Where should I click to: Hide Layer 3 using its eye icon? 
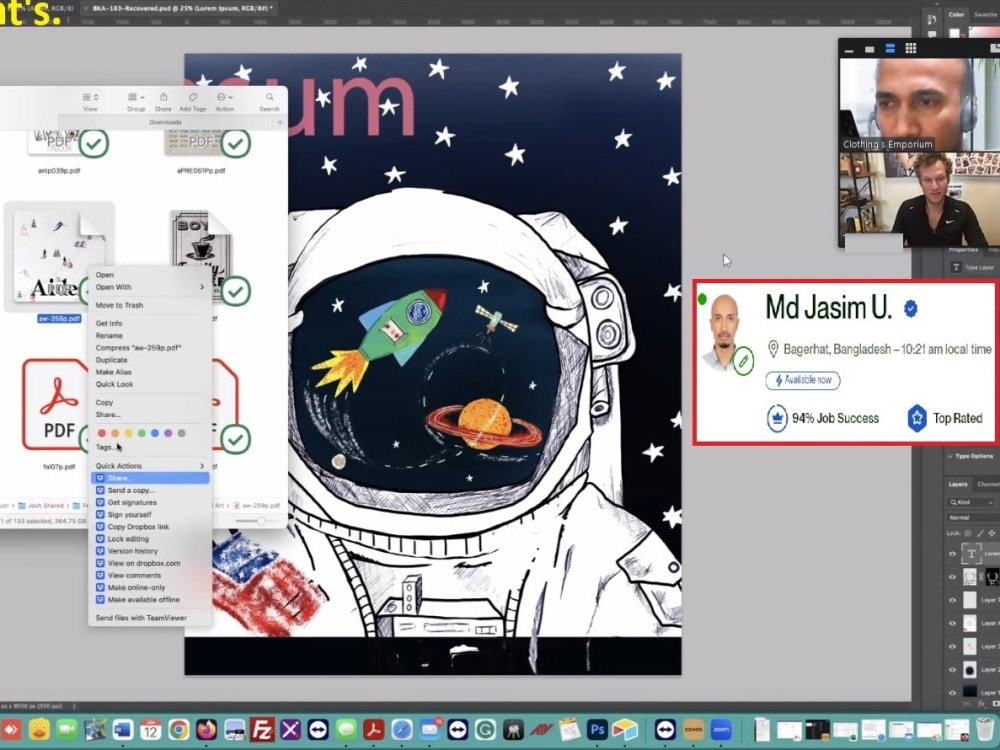click(953, 646)
